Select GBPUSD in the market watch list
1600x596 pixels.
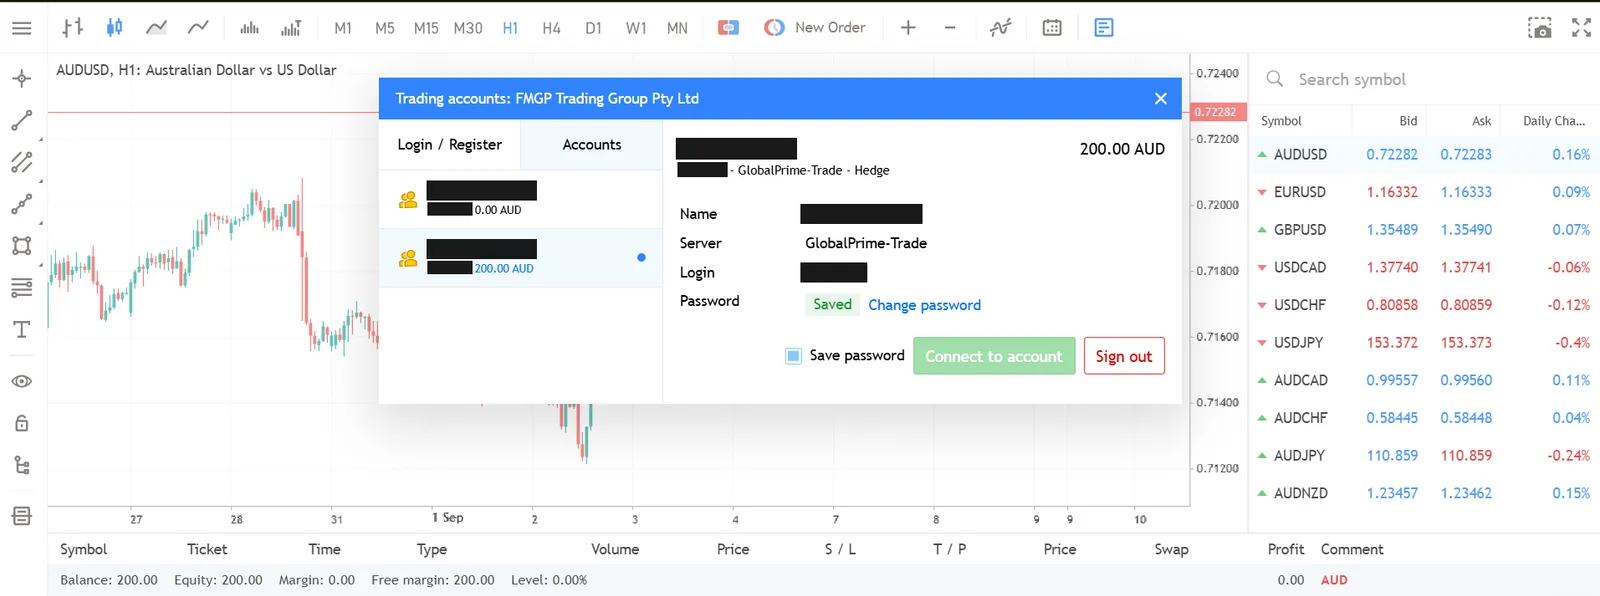[1424, 230]
